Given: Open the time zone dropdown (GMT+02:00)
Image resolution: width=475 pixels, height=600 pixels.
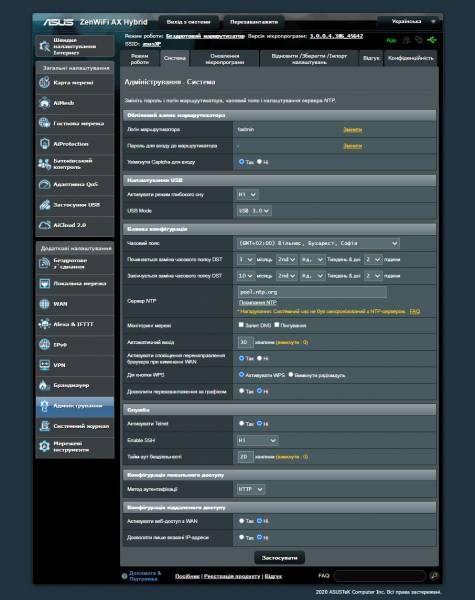Looking at the screenshot, I should tap(318, 243).
